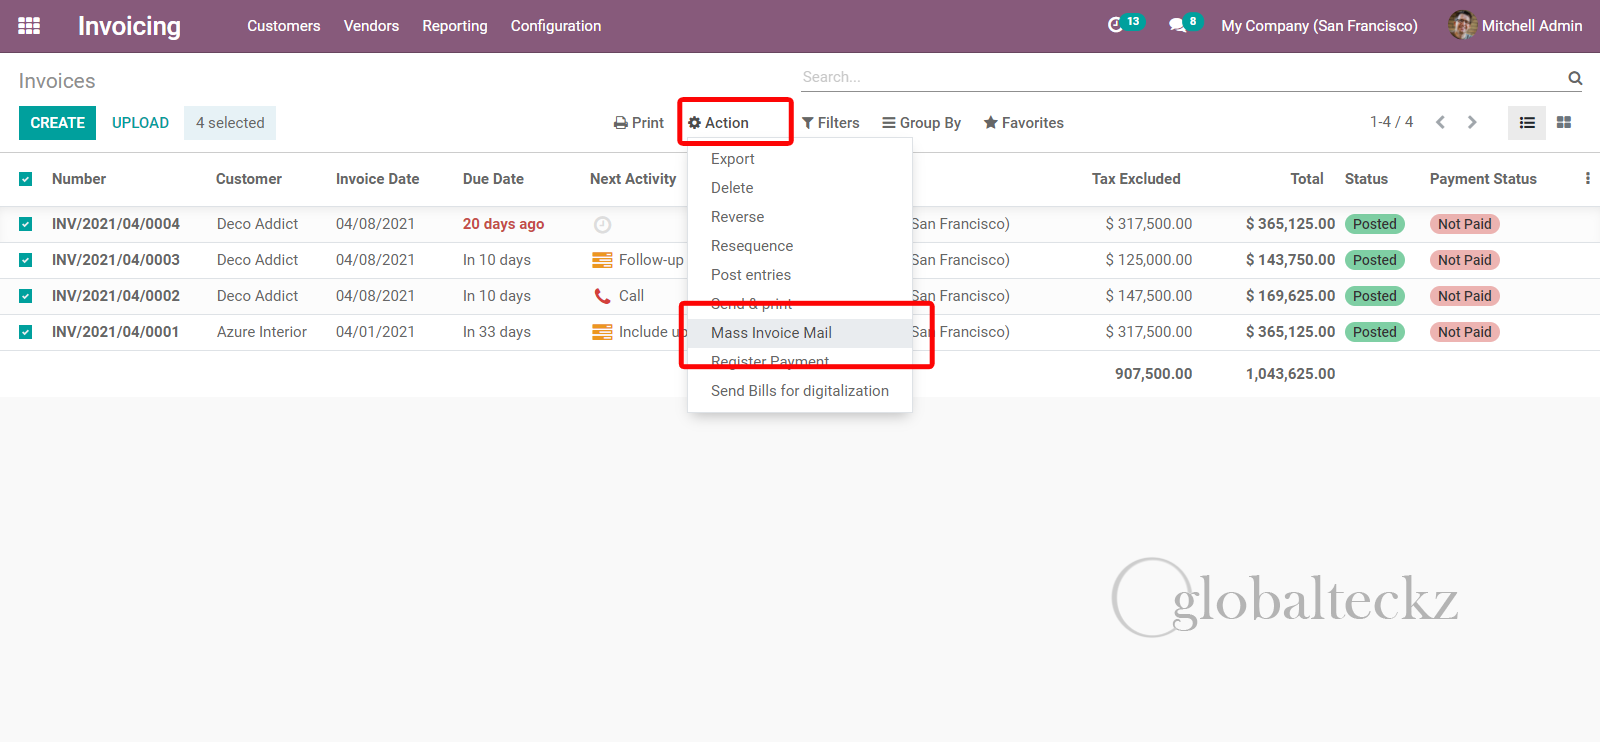Image resolution: width=1600 pixels, height=742 pixels.
Task: Click the clock activity icon for INV/2021/04/0004
Action: coord(602,225)
